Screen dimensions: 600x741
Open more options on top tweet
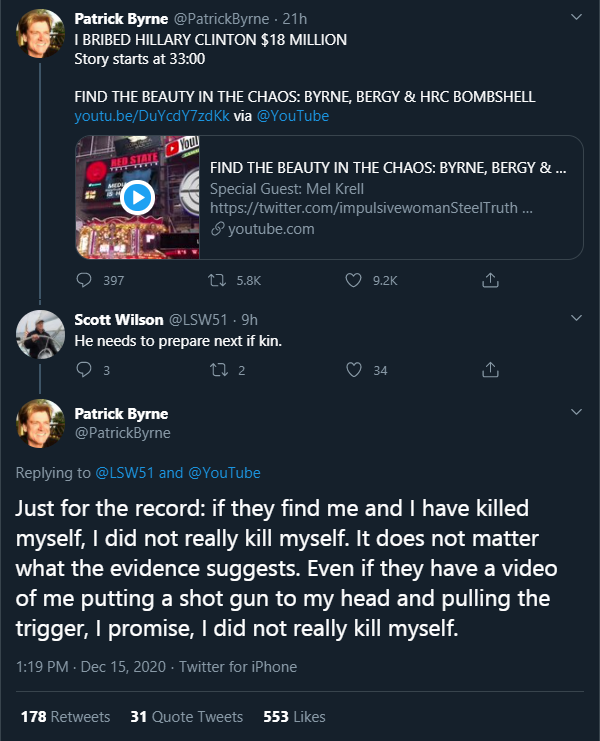(576, 16)
